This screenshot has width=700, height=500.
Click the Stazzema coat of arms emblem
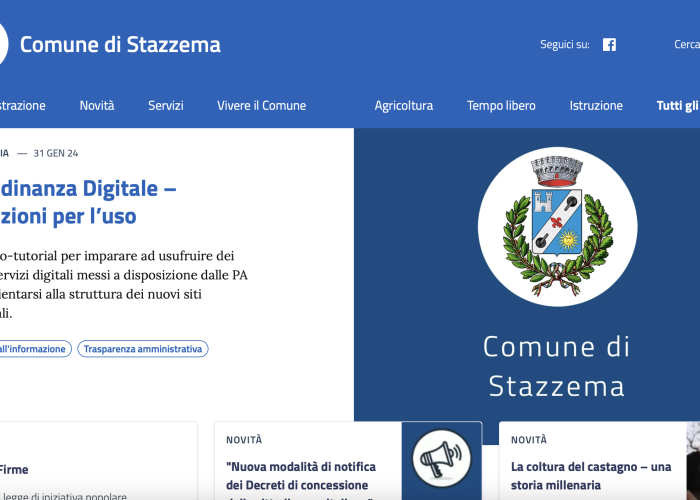pos(557,227)
